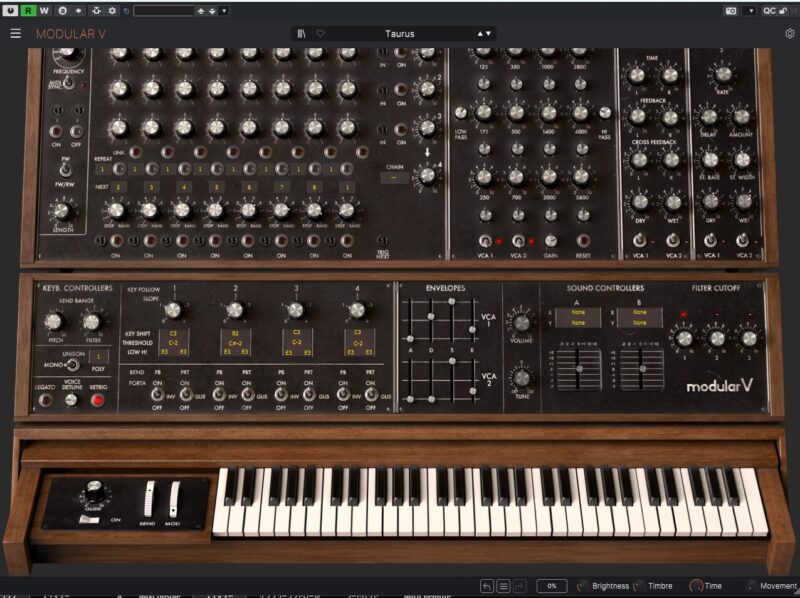
Task: Open the Modular V hamburger menu
Action: point(16,34)
